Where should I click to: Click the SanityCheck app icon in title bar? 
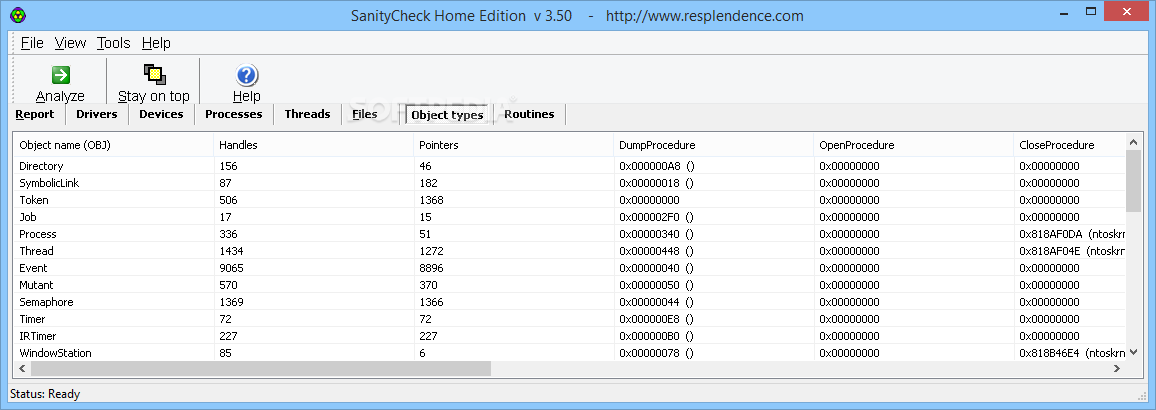[x=18, y=15]
